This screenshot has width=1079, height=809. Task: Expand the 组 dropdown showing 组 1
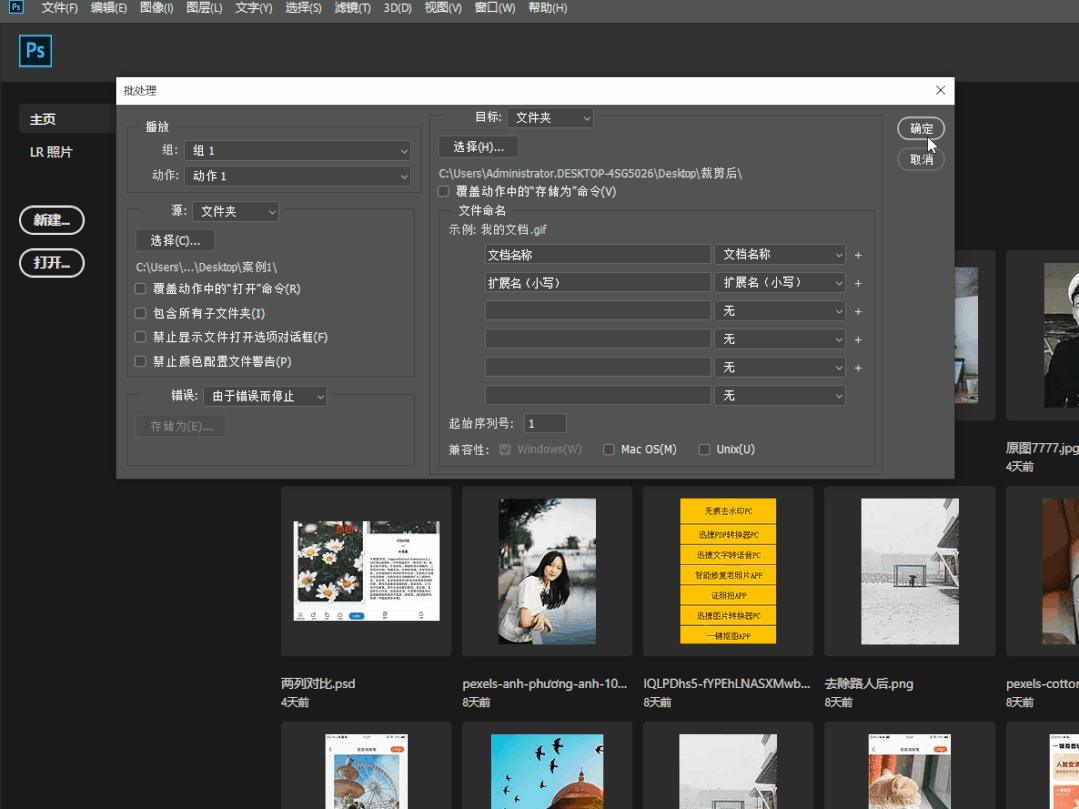[x=298, y=151]
